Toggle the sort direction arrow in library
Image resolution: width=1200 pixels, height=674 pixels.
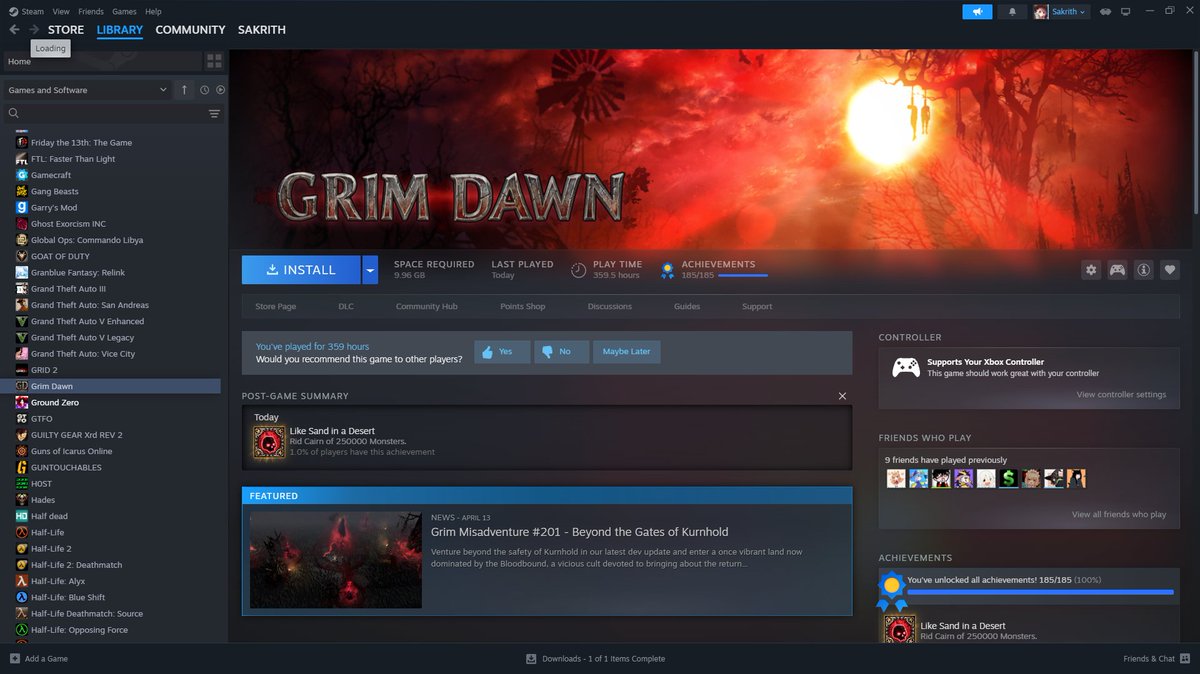[184, 90]
